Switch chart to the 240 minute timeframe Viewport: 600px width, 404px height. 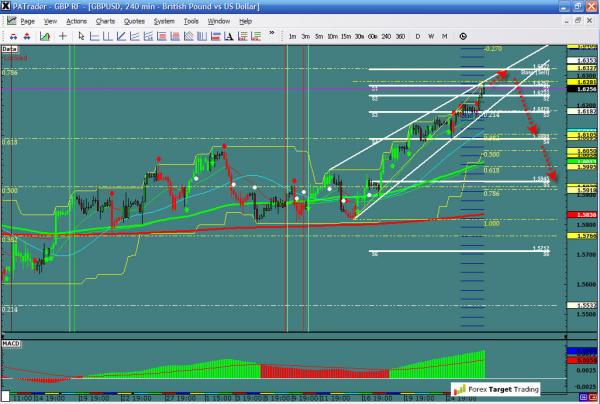384,37
